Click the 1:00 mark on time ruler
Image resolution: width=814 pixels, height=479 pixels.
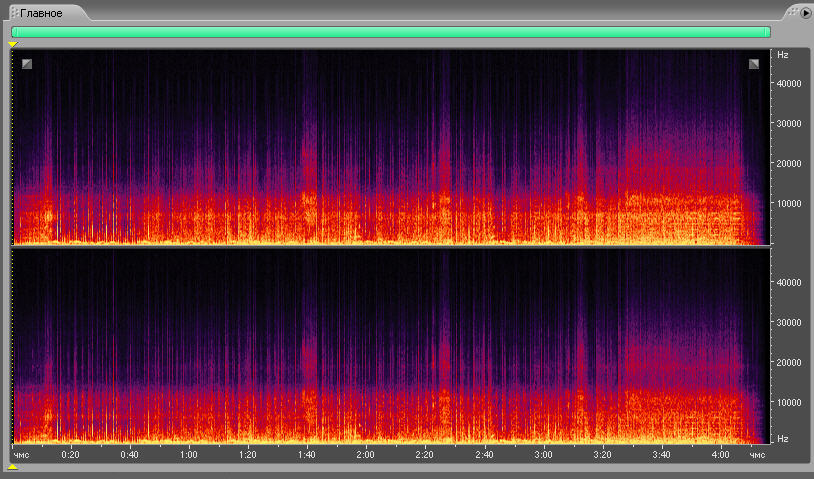click(188, 454)
